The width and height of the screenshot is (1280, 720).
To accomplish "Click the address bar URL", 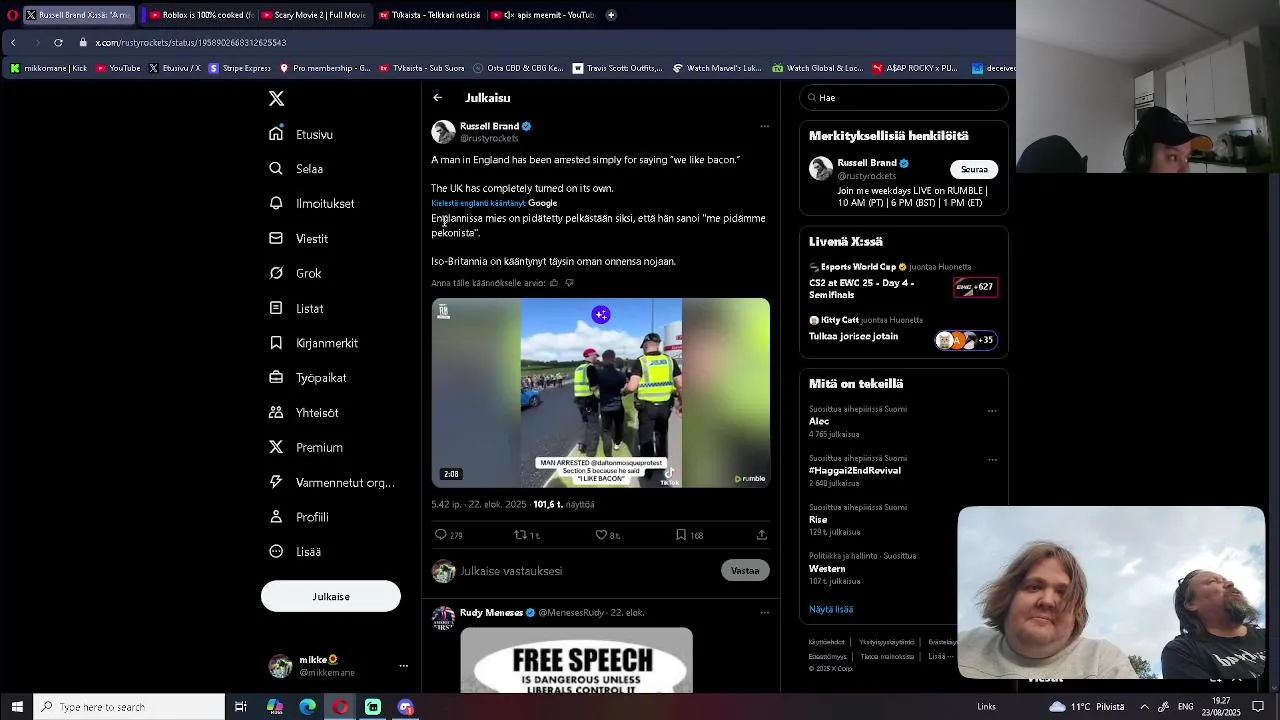I will click(191, 43).
